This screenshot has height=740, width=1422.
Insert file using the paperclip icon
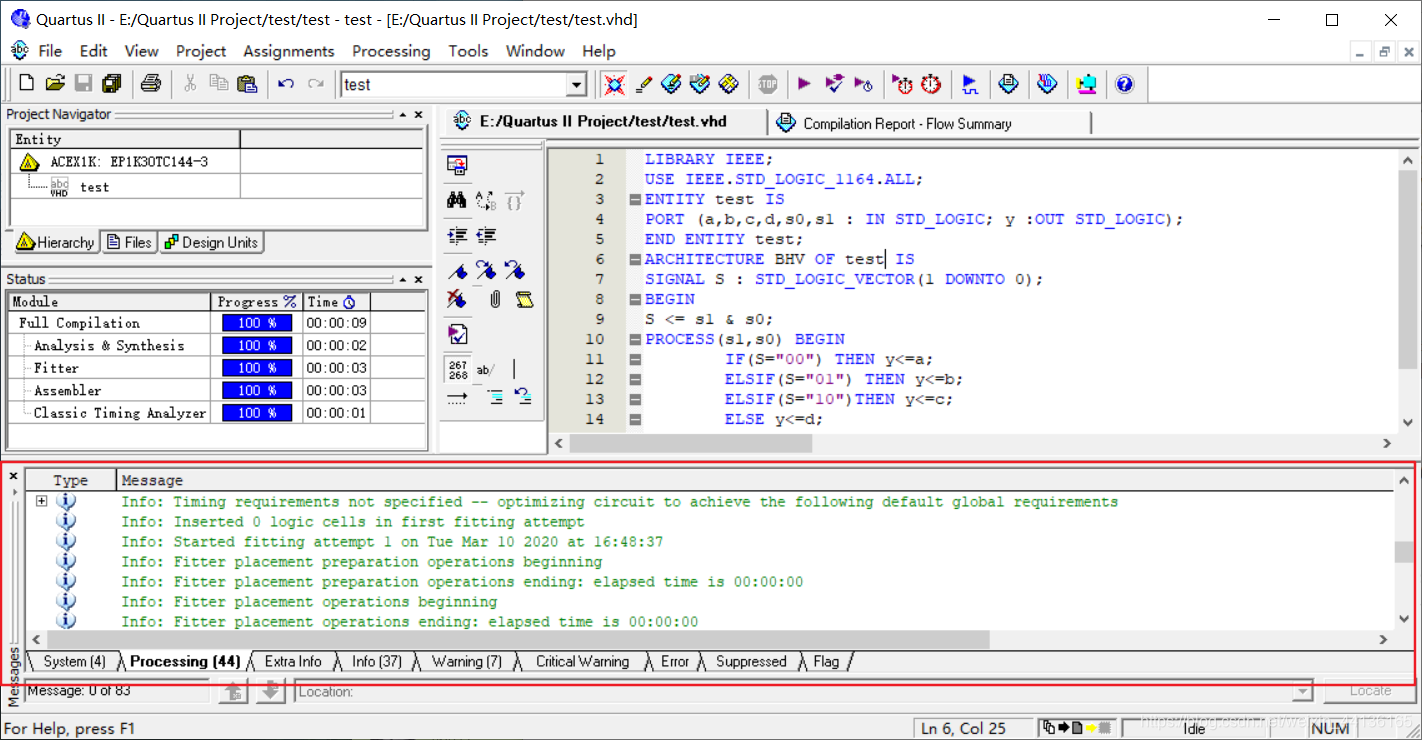tap(494, 299)
